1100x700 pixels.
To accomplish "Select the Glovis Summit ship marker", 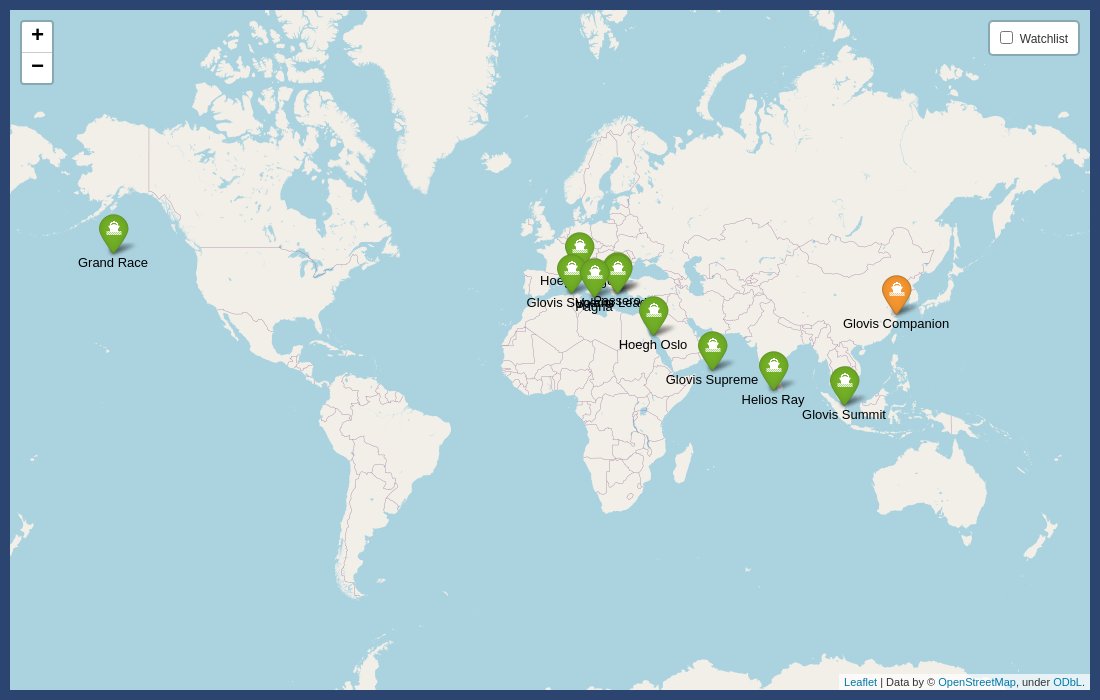I will 845,384.
